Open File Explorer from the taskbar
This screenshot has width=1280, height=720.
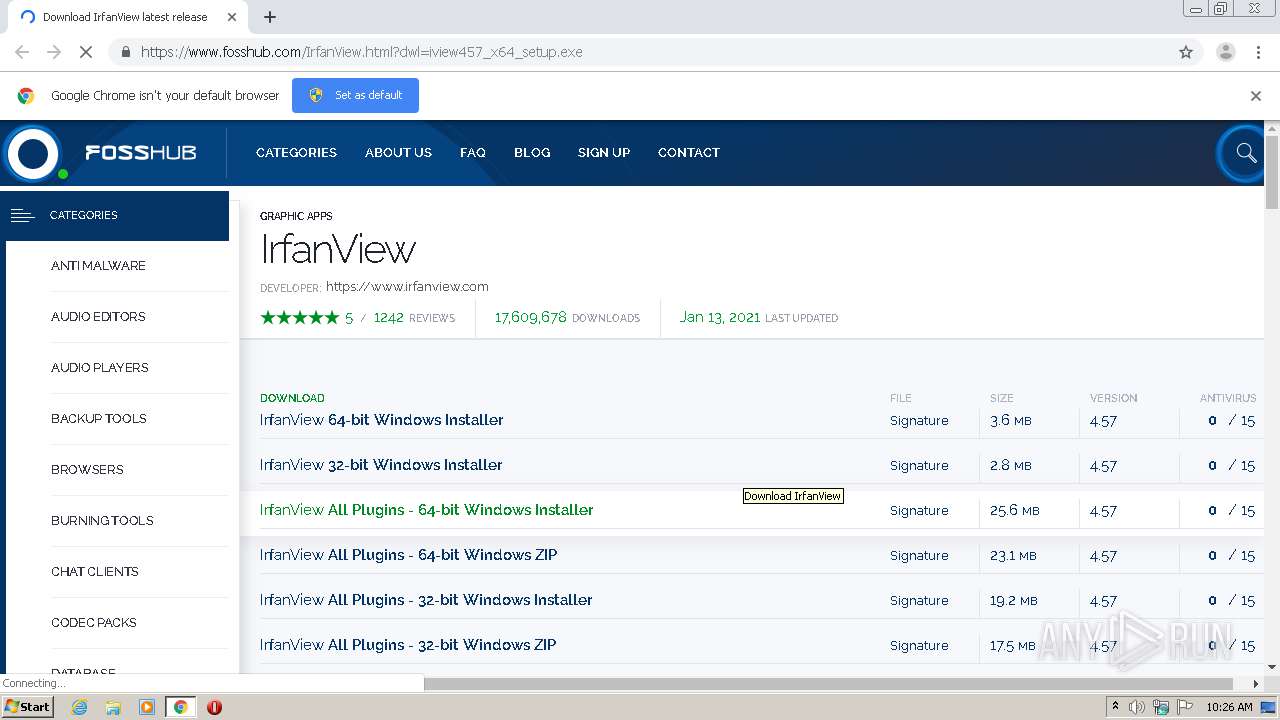click(113, 707)
